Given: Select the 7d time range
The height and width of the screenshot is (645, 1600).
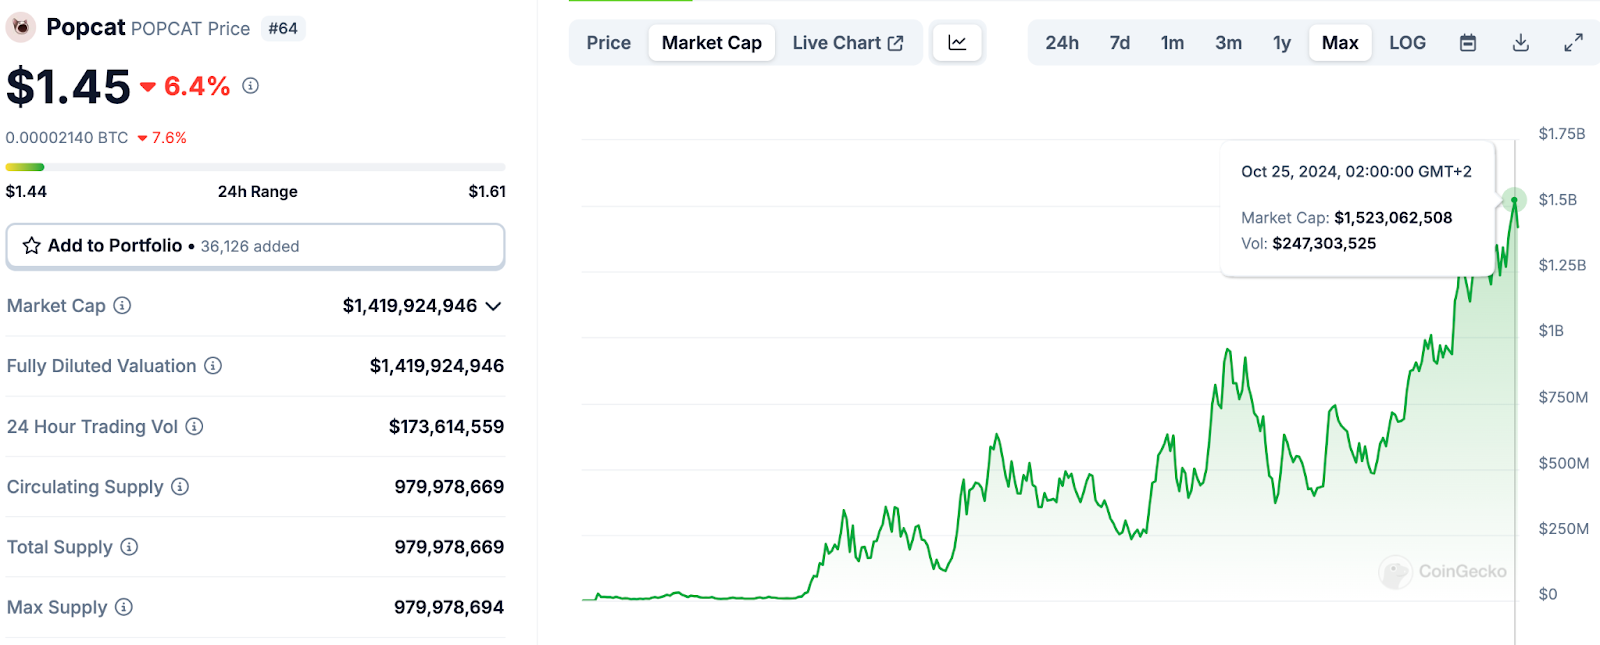Looking at the screenshot, I should tap(1120, 43).
